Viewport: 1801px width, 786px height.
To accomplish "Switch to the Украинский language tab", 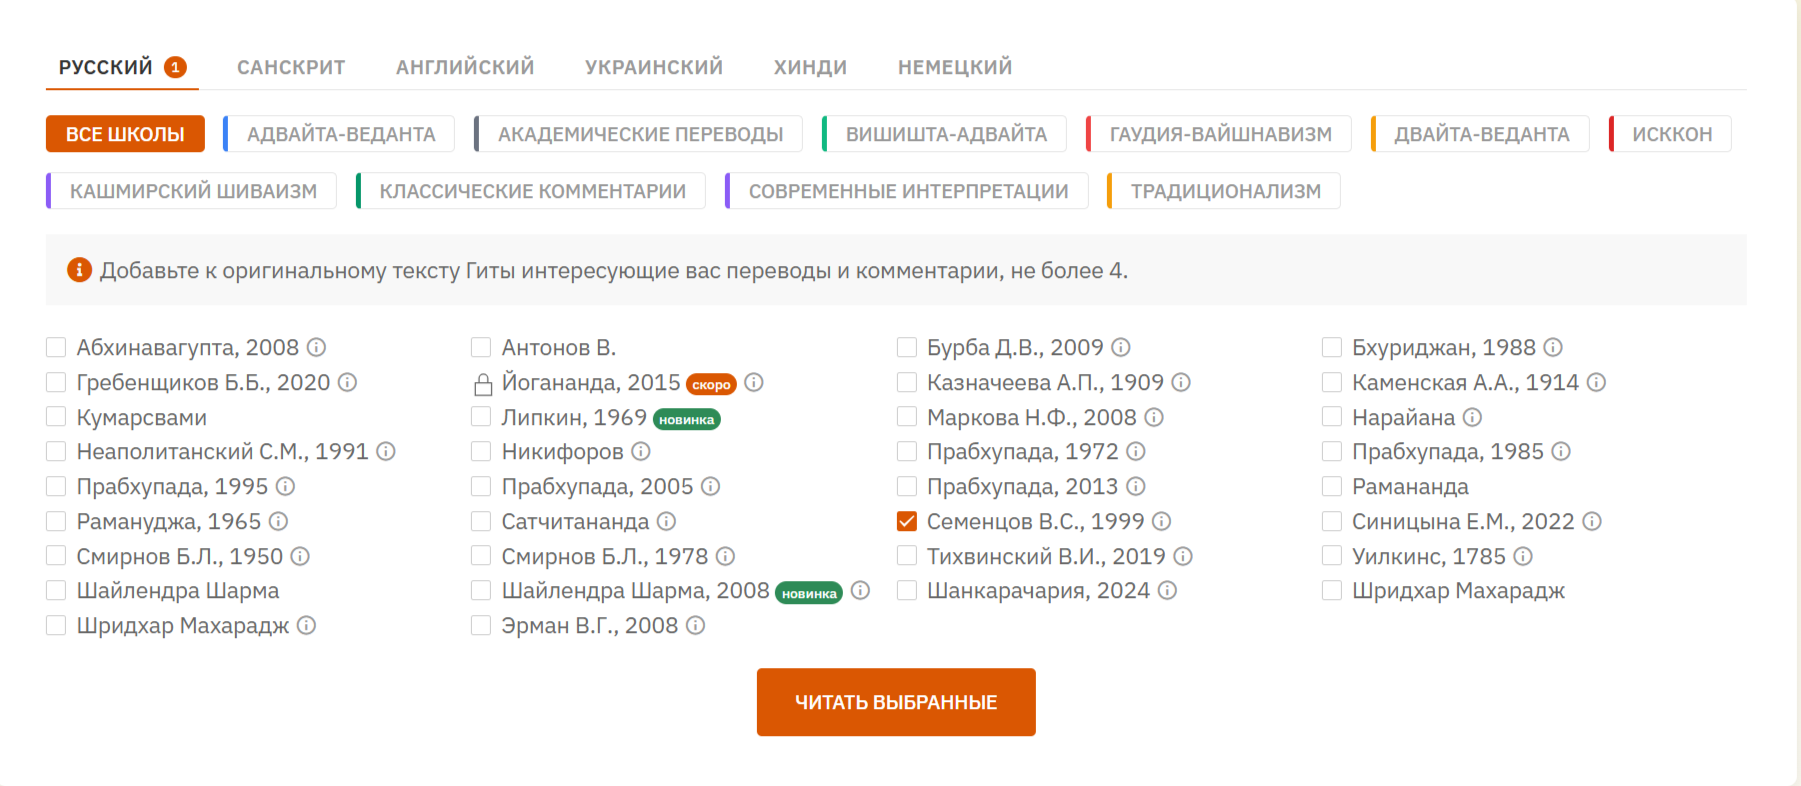I will point(654,67).
